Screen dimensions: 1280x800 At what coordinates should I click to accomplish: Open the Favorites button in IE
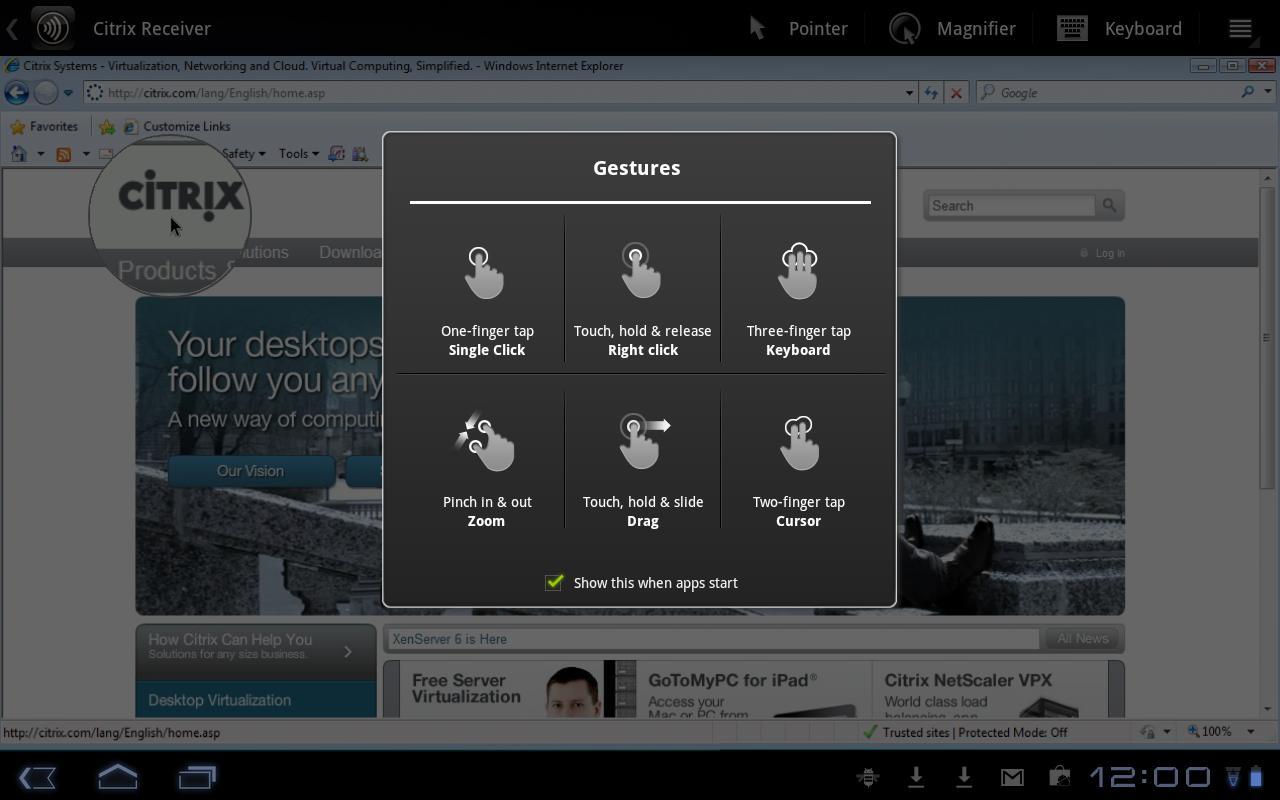click(44, 127)
